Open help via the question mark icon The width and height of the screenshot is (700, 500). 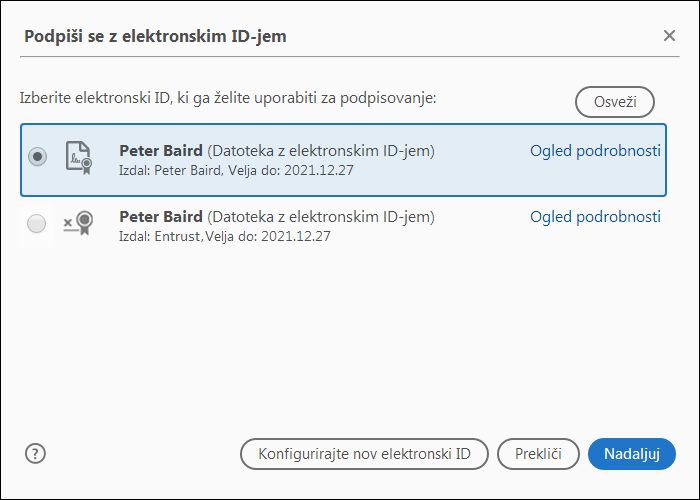[36, 453]
